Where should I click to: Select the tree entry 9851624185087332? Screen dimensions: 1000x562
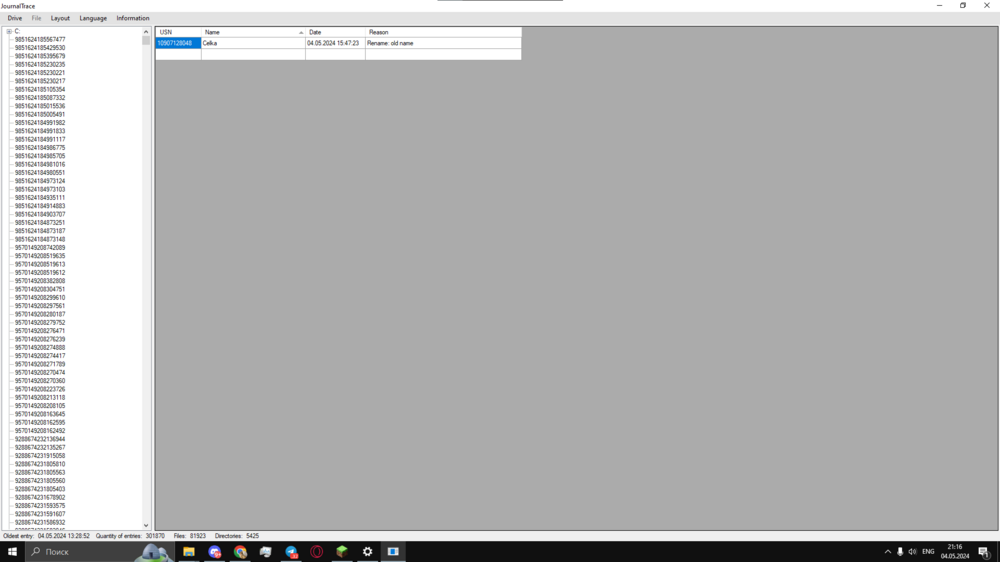click(x=40, y=98)
